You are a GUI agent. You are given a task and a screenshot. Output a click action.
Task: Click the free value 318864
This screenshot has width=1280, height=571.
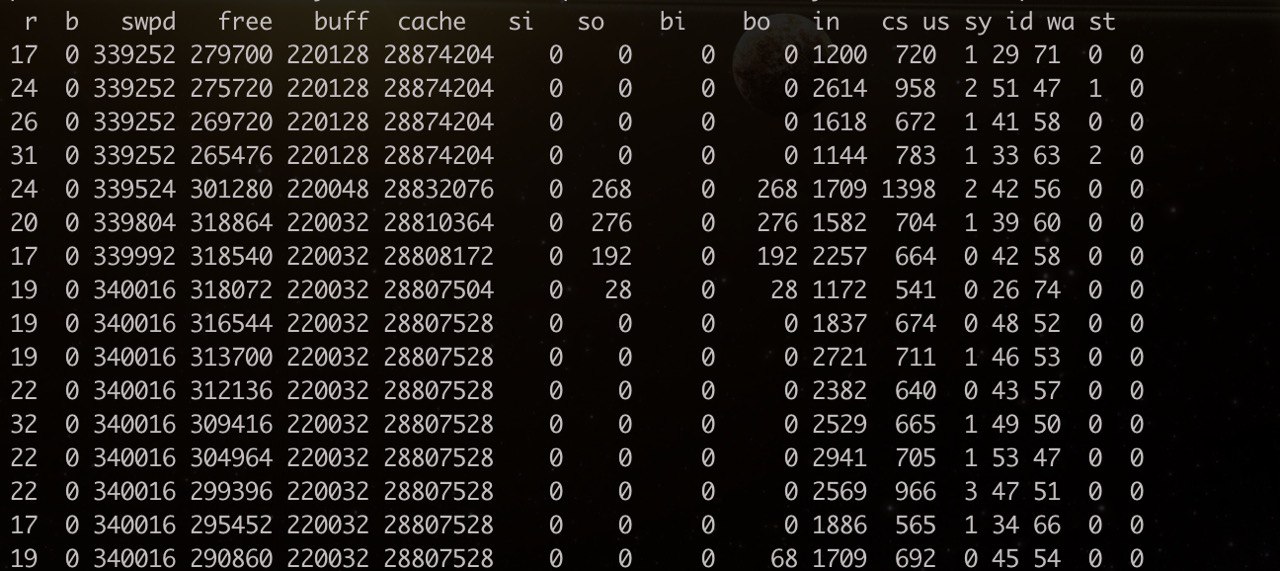point(230,222)
